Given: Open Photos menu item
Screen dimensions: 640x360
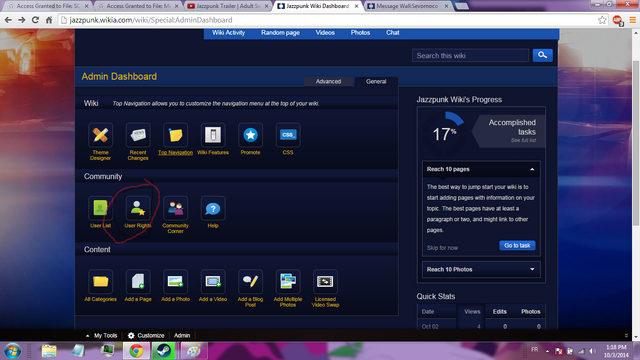Looking at the screenshot, I should pyautogui.click(x=360, y=33).
